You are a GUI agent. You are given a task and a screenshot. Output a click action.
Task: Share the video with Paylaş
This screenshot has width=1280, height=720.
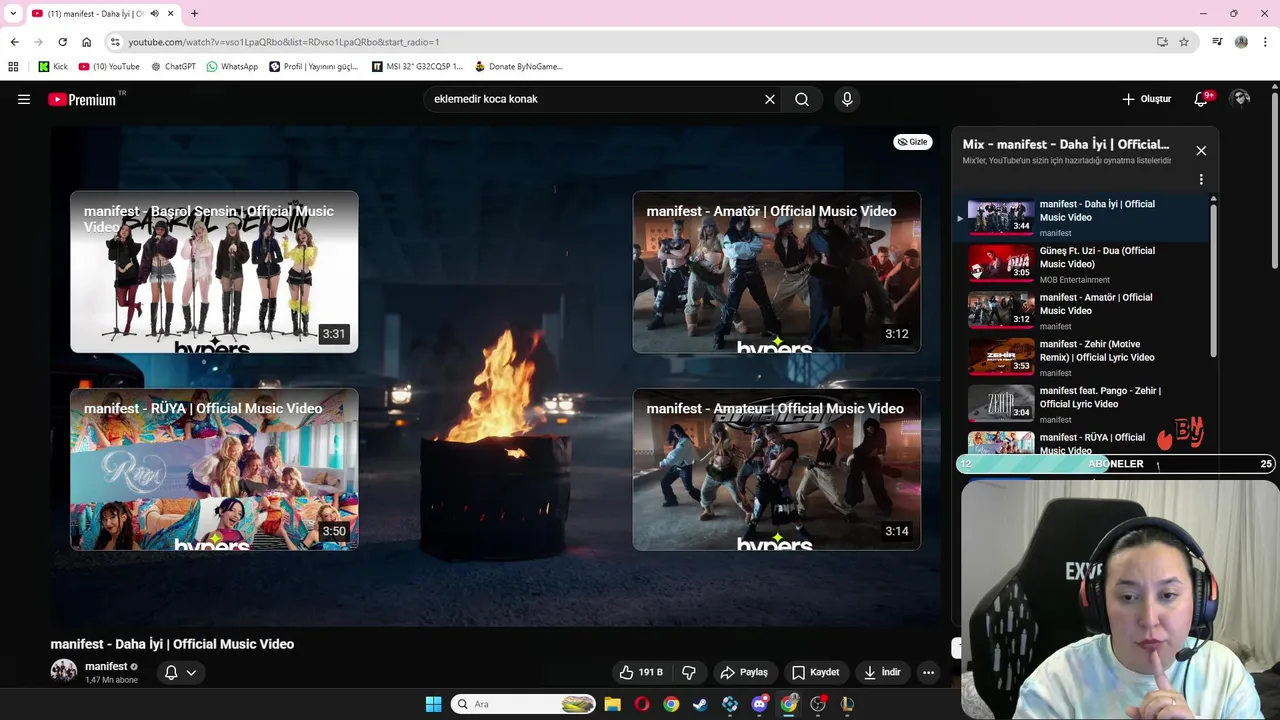tap(744, 672)
